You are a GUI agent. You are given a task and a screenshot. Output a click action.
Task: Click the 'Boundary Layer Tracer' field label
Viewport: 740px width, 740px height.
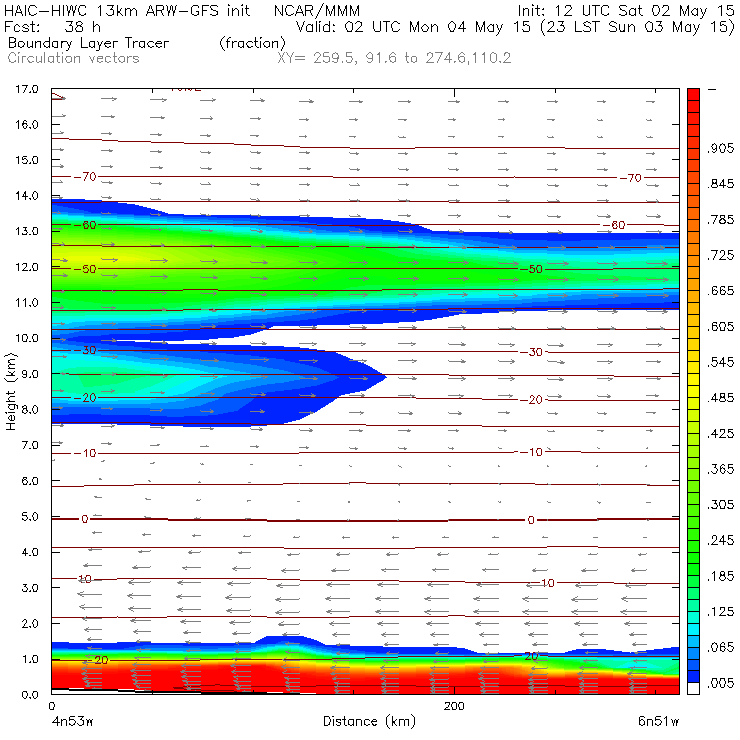click(89, 43)
